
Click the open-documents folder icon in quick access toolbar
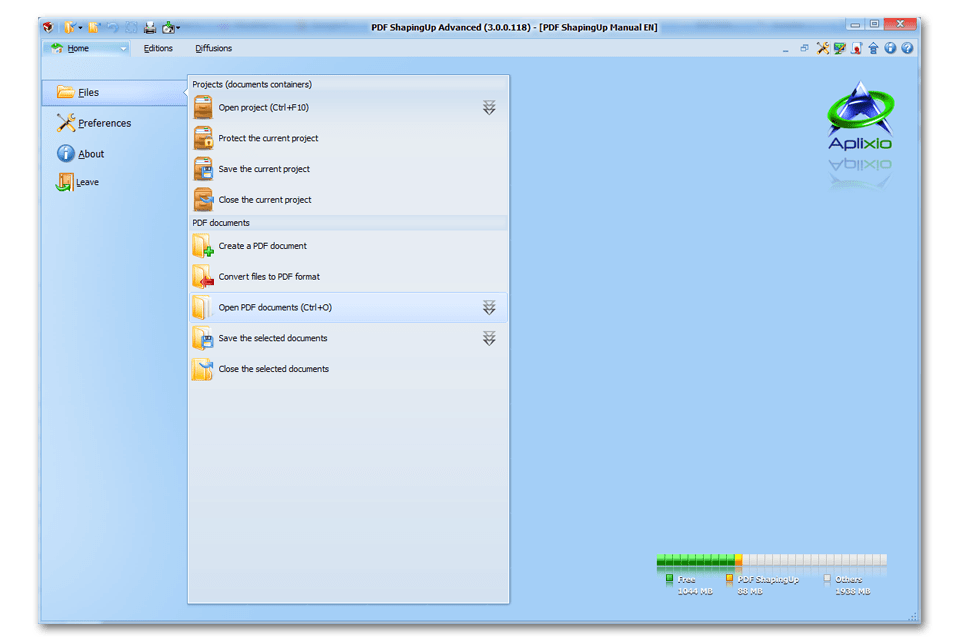coord(69,27)
